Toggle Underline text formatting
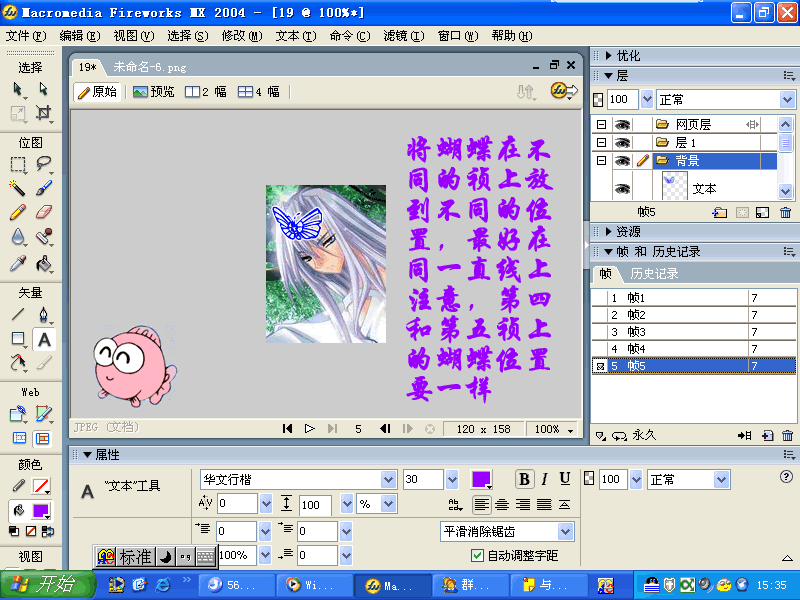This screenshot has width=800, height=600. pos(564,479)
